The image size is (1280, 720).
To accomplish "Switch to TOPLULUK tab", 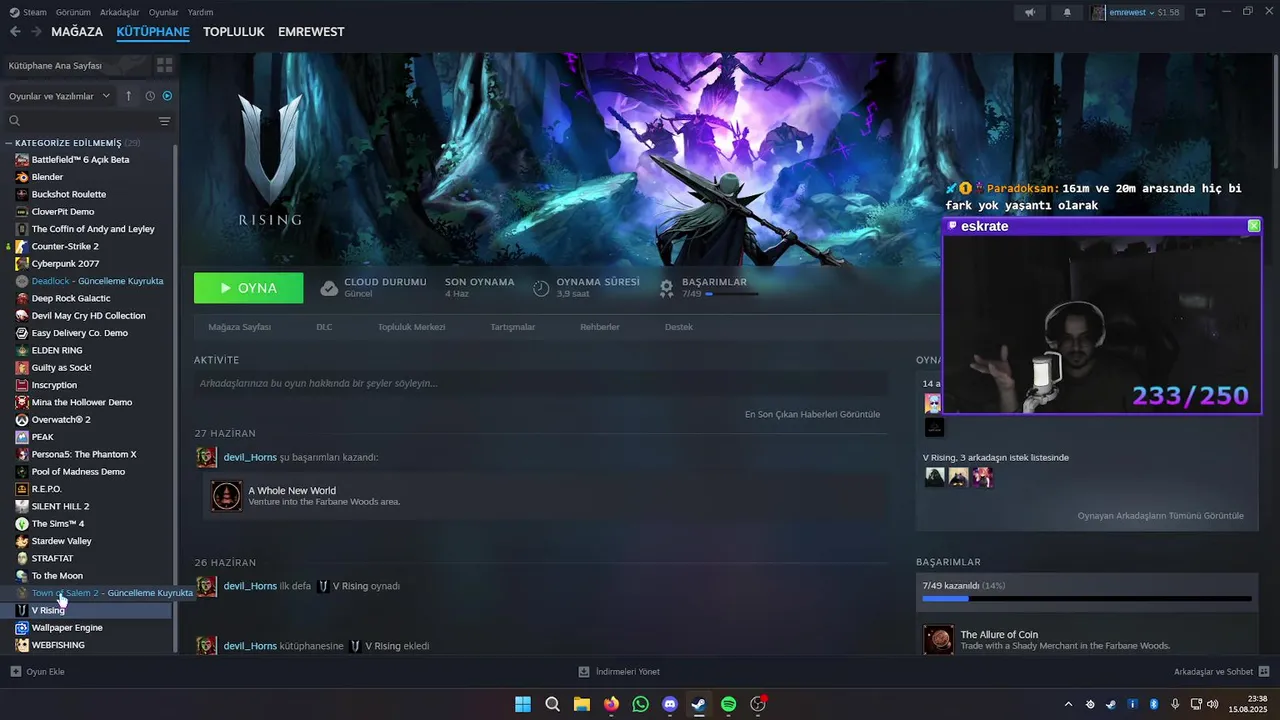I will click(x=233, y=32).
